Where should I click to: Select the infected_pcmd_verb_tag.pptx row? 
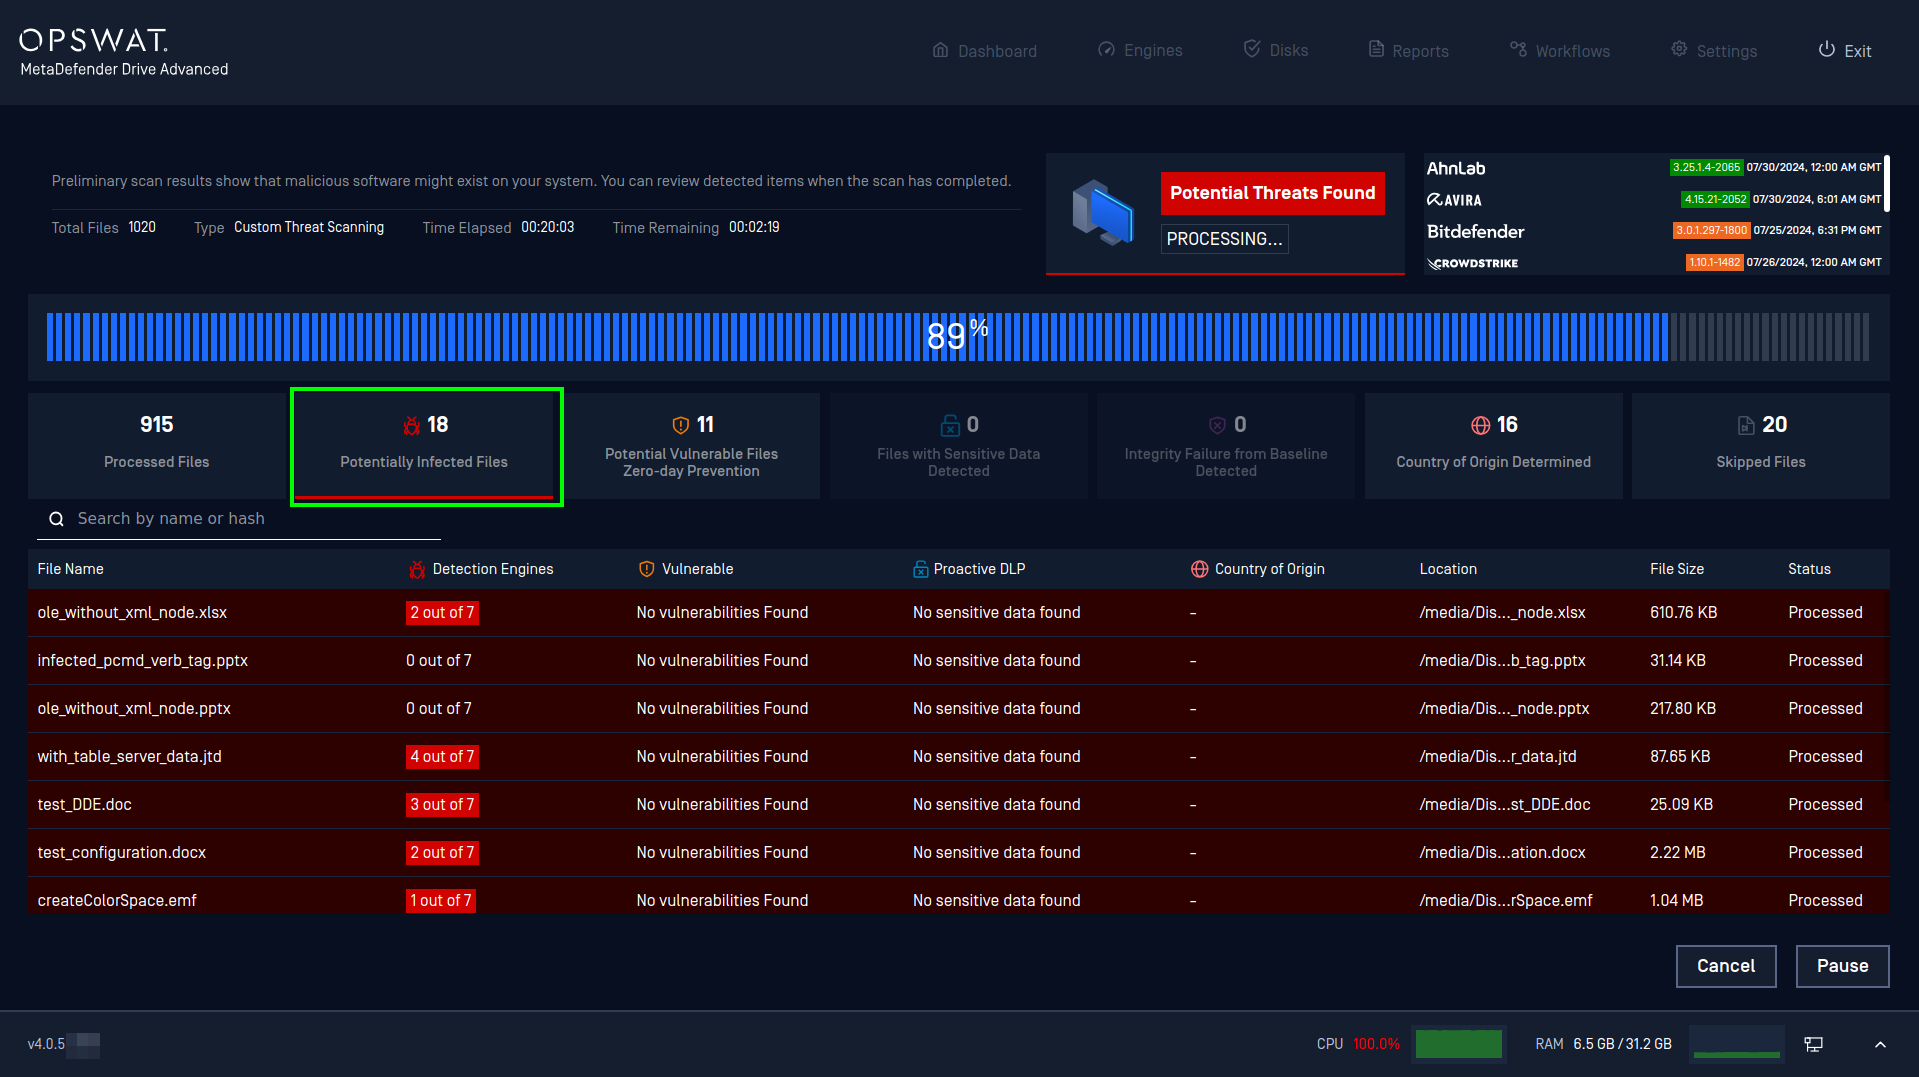[958, 661]
